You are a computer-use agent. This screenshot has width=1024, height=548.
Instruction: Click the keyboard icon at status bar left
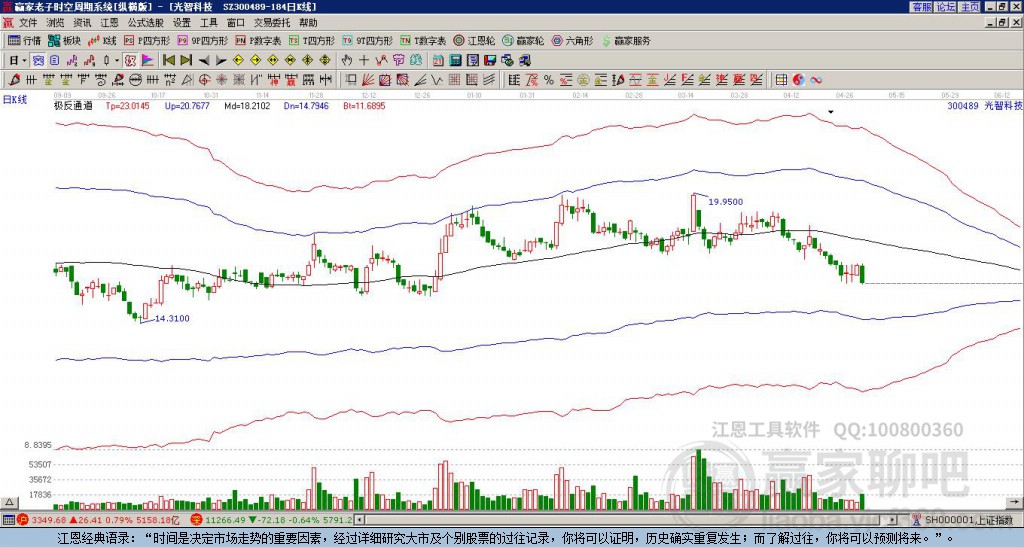click(x=8, y=520)
